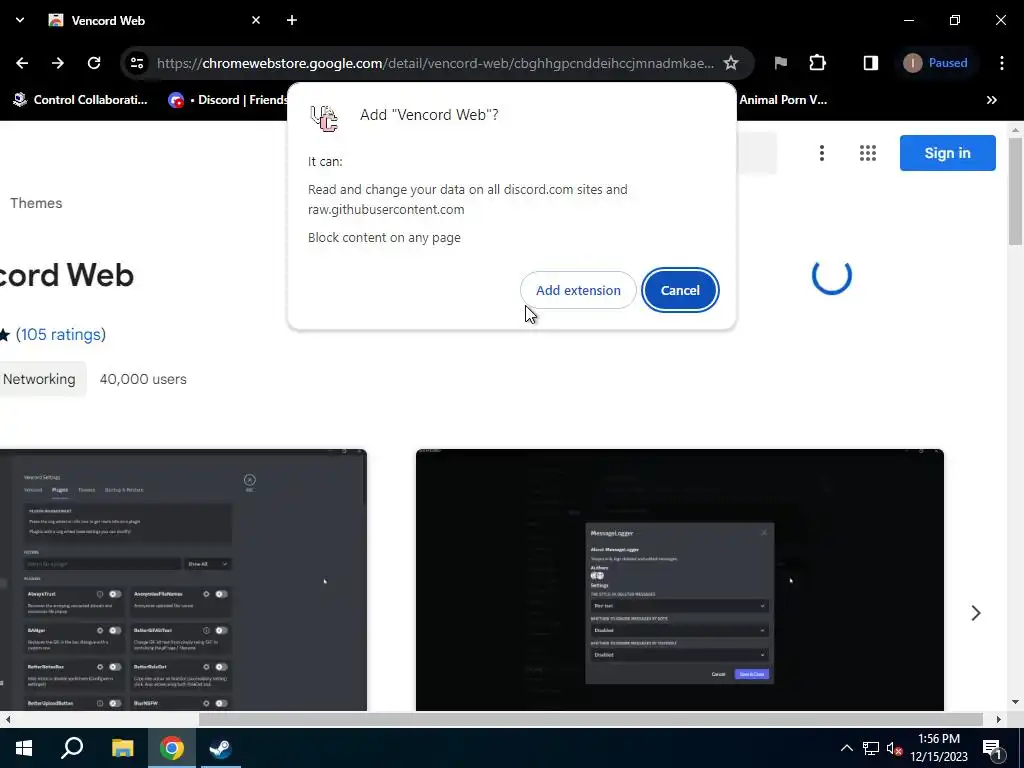Click the blue Sign in button
1024x768 pixels.
[x=947, y=153]
